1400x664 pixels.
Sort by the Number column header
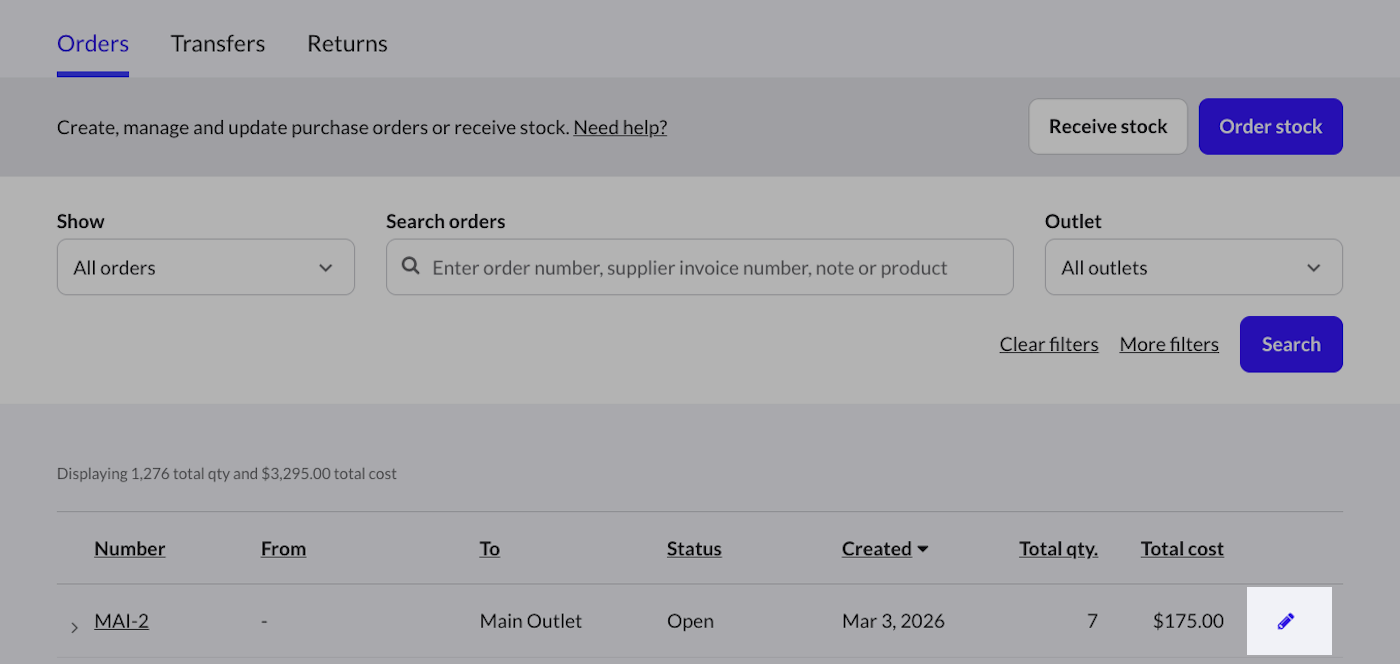coord(130,549)
